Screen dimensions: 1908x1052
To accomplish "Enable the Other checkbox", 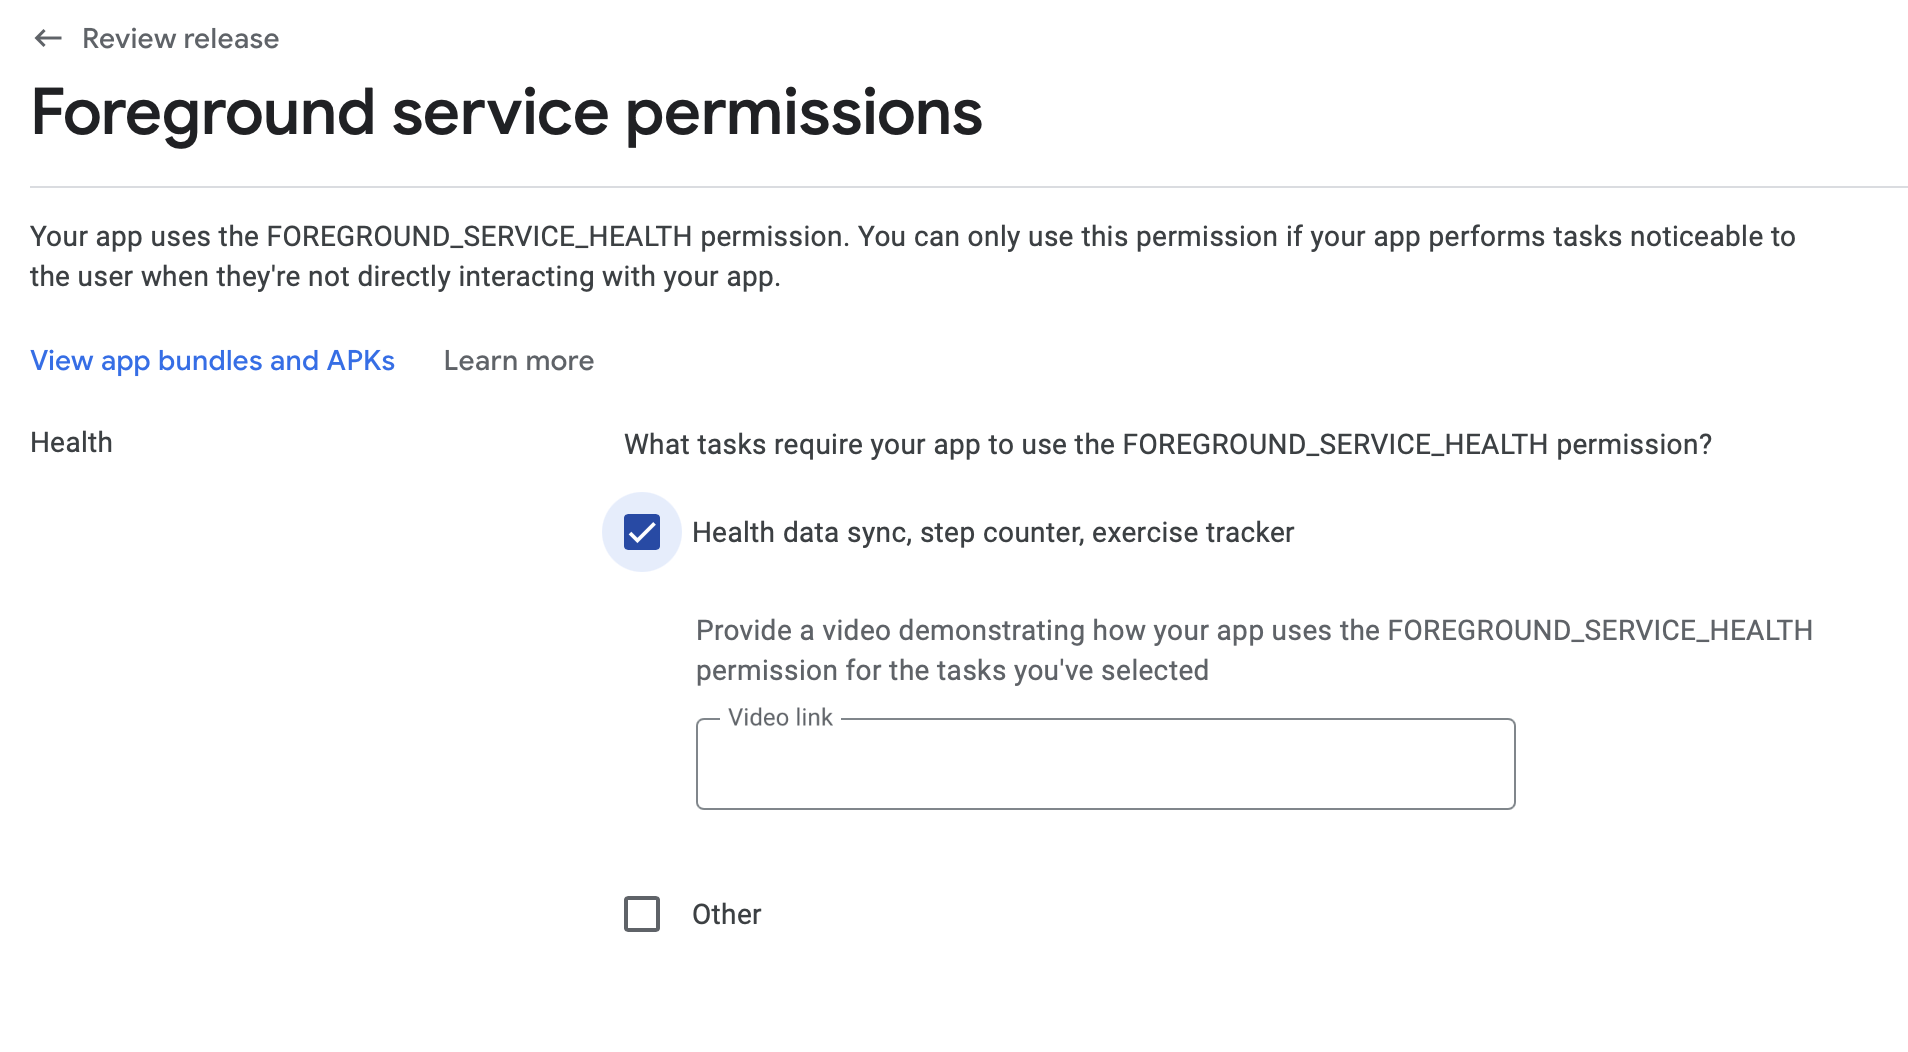I will coord(642,914).
